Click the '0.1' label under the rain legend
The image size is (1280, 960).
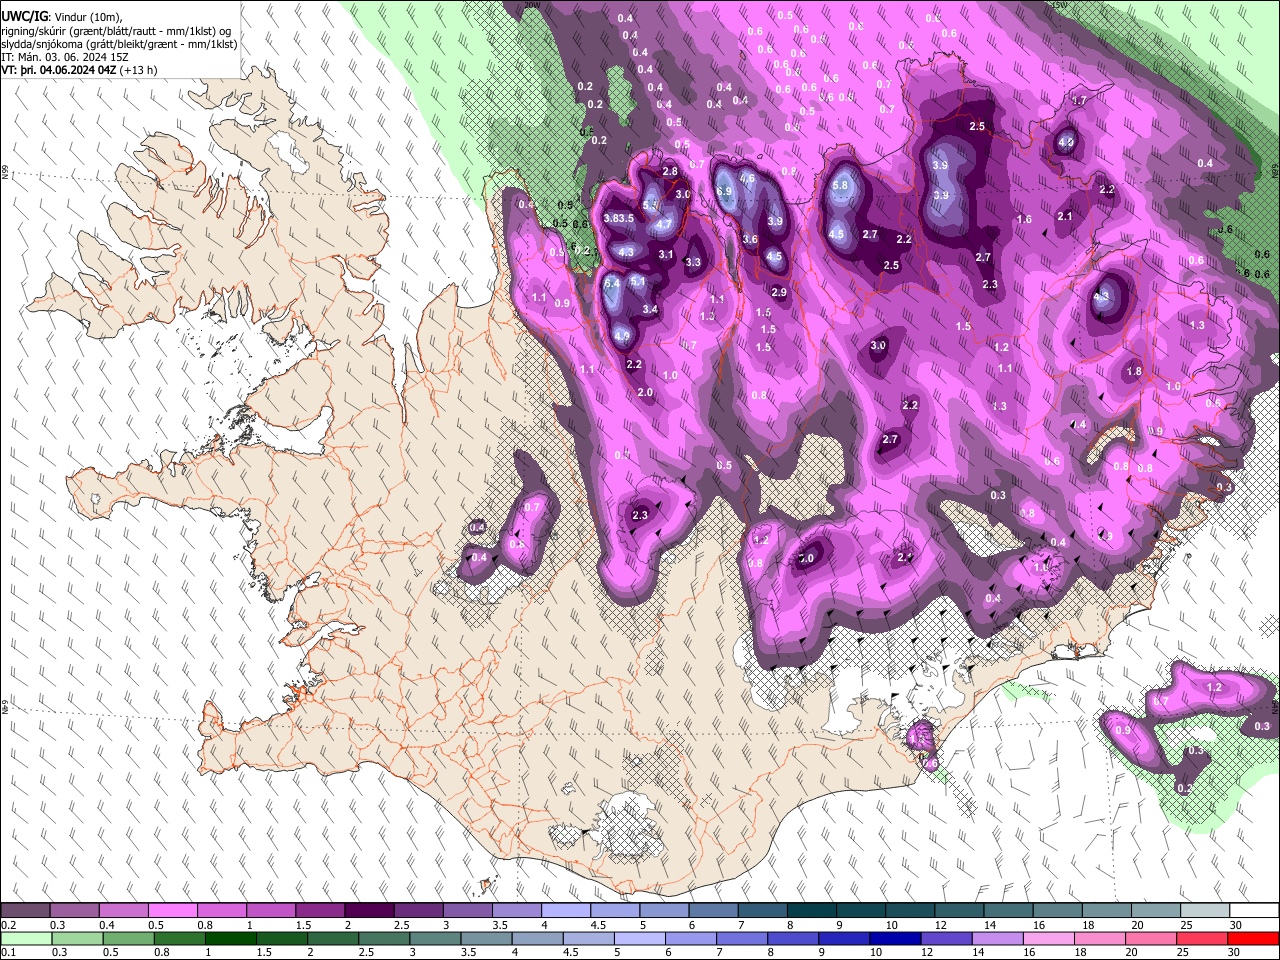[x=7, y=953]
